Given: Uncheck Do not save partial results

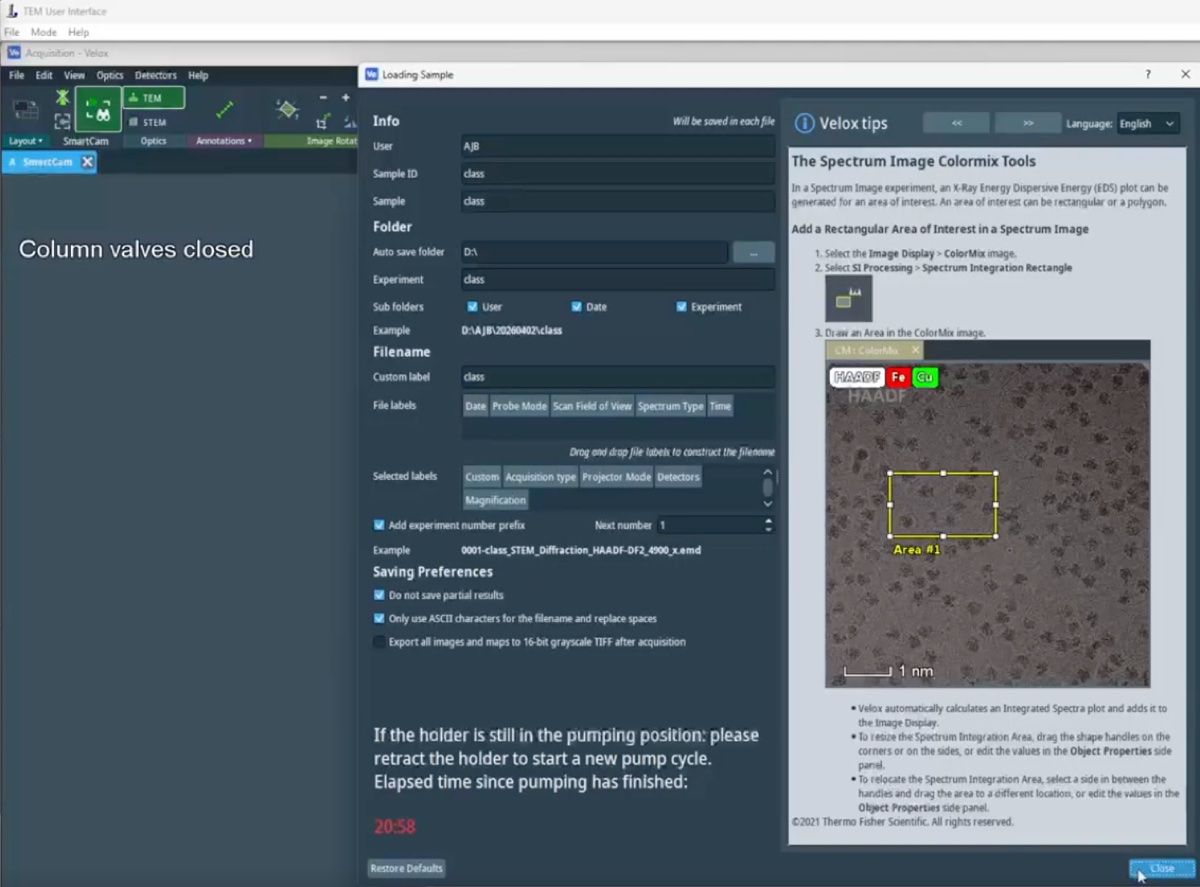Looking at the screenshot, I should (379, 595).
